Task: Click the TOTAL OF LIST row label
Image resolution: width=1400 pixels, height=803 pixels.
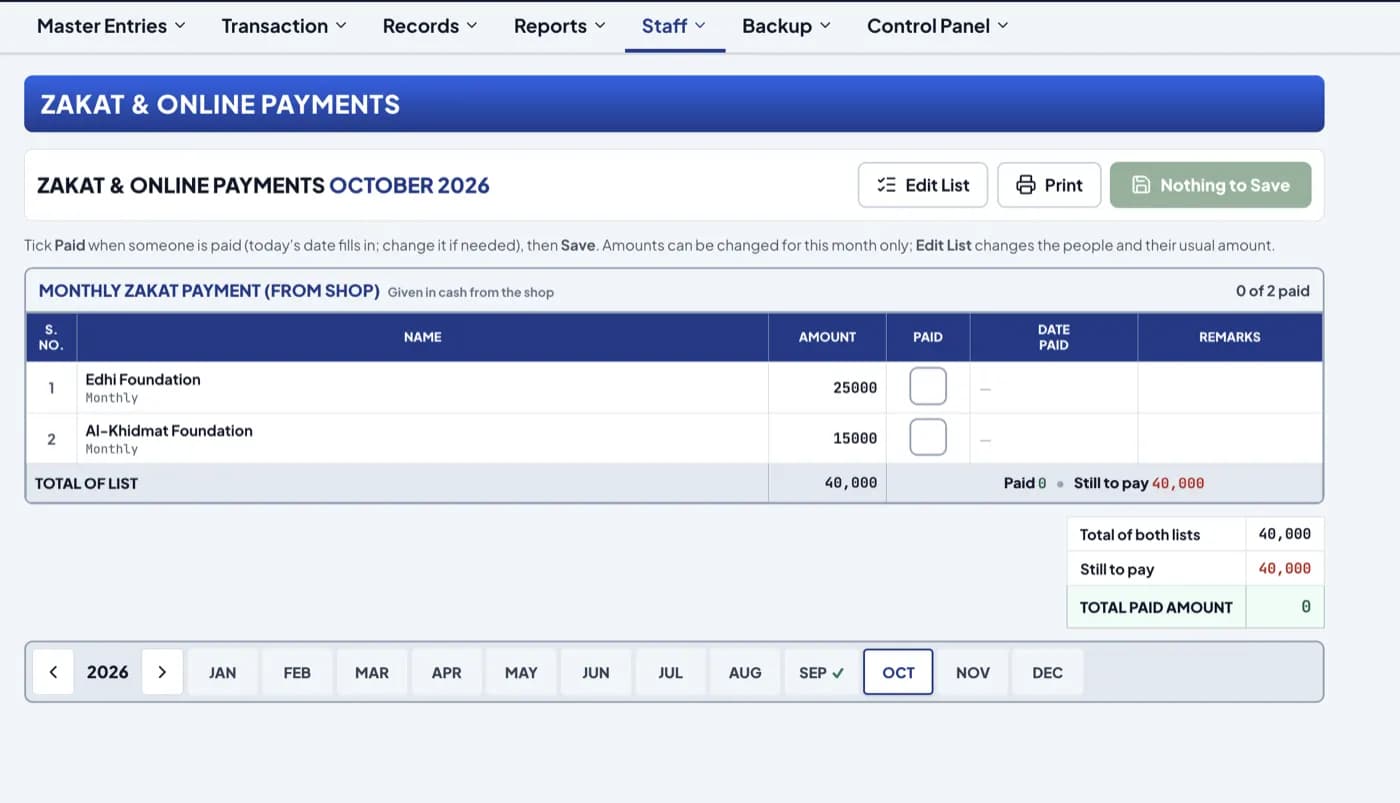Action: pyautogui.click(x=86, y=483)
